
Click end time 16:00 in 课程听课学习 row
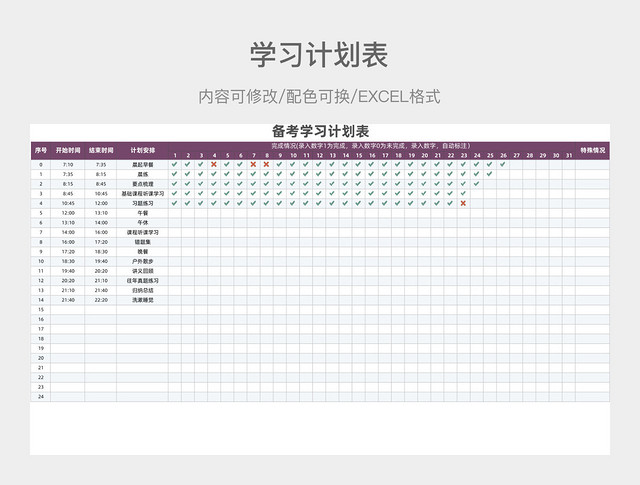point(101,232)
